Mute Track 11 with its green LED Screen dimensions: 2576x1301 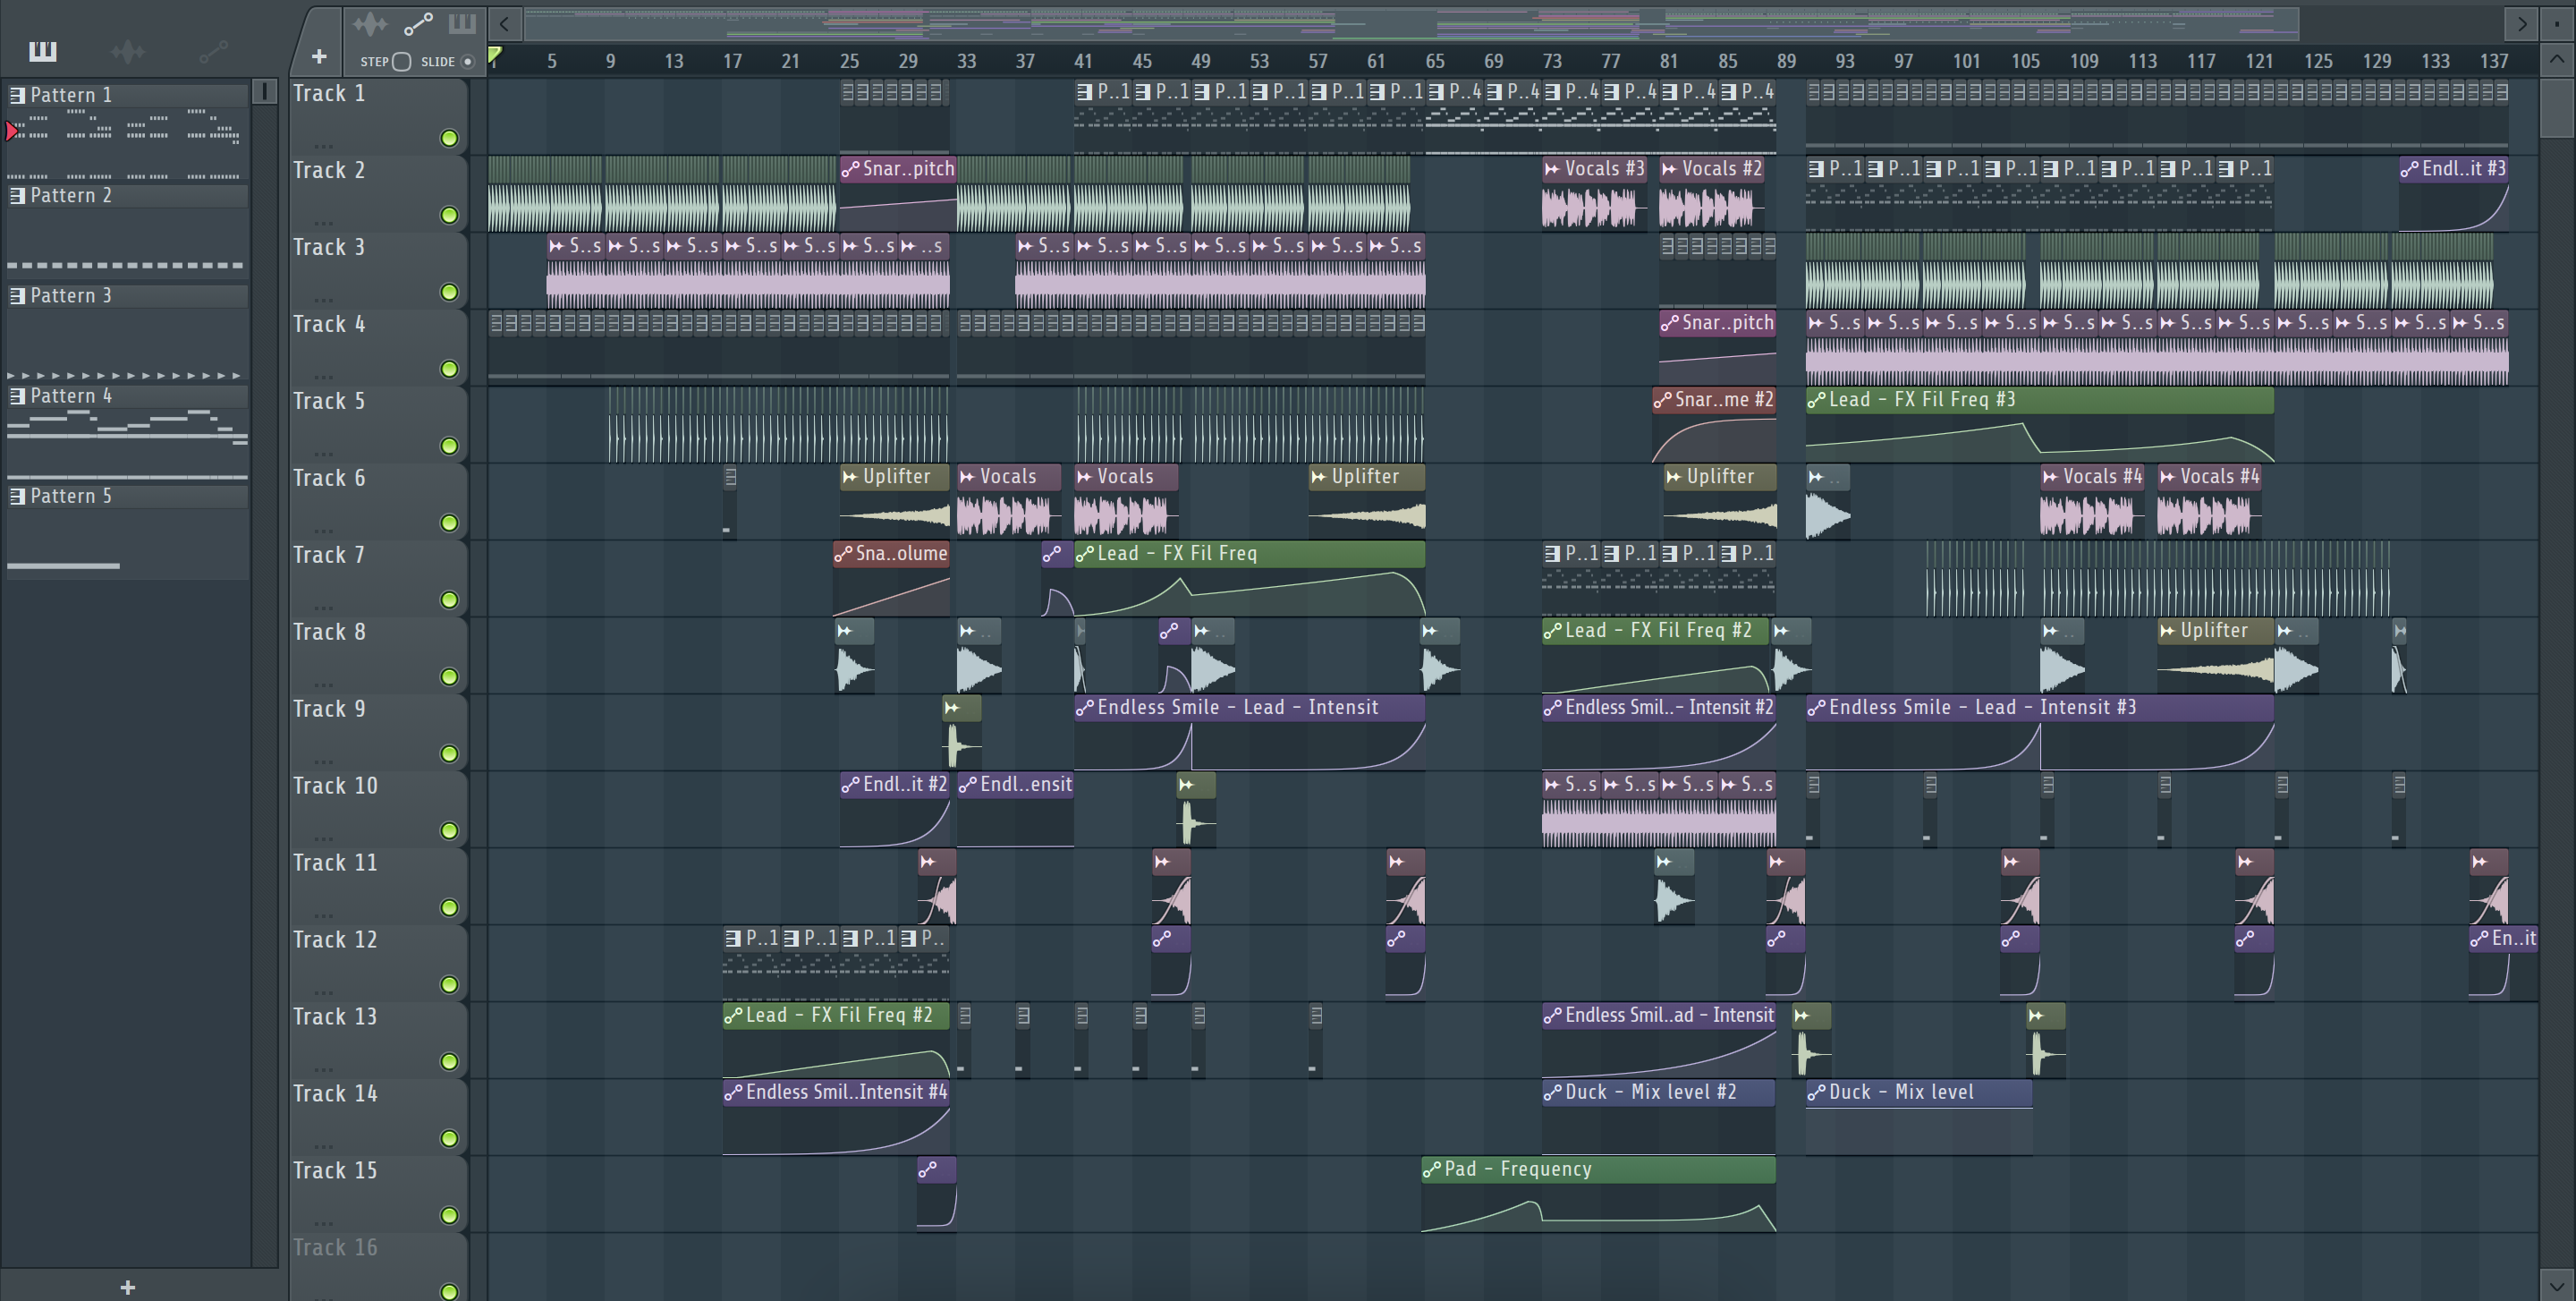pyautogui.click(x=449, y=908)
